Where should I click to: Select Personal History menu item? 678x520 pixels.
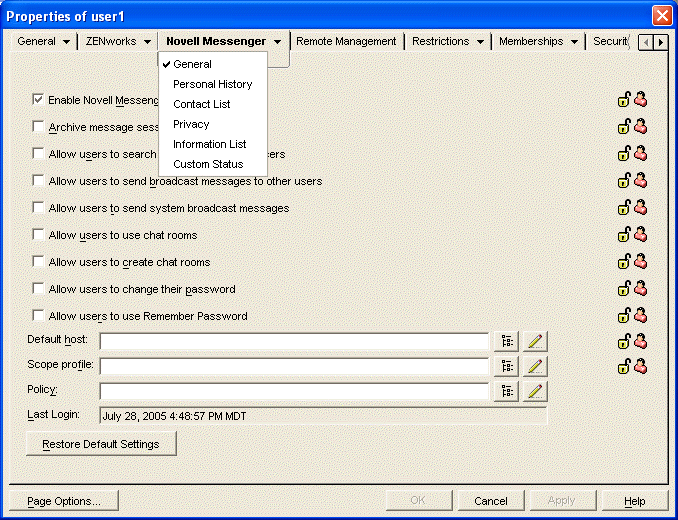coord(213,84)
